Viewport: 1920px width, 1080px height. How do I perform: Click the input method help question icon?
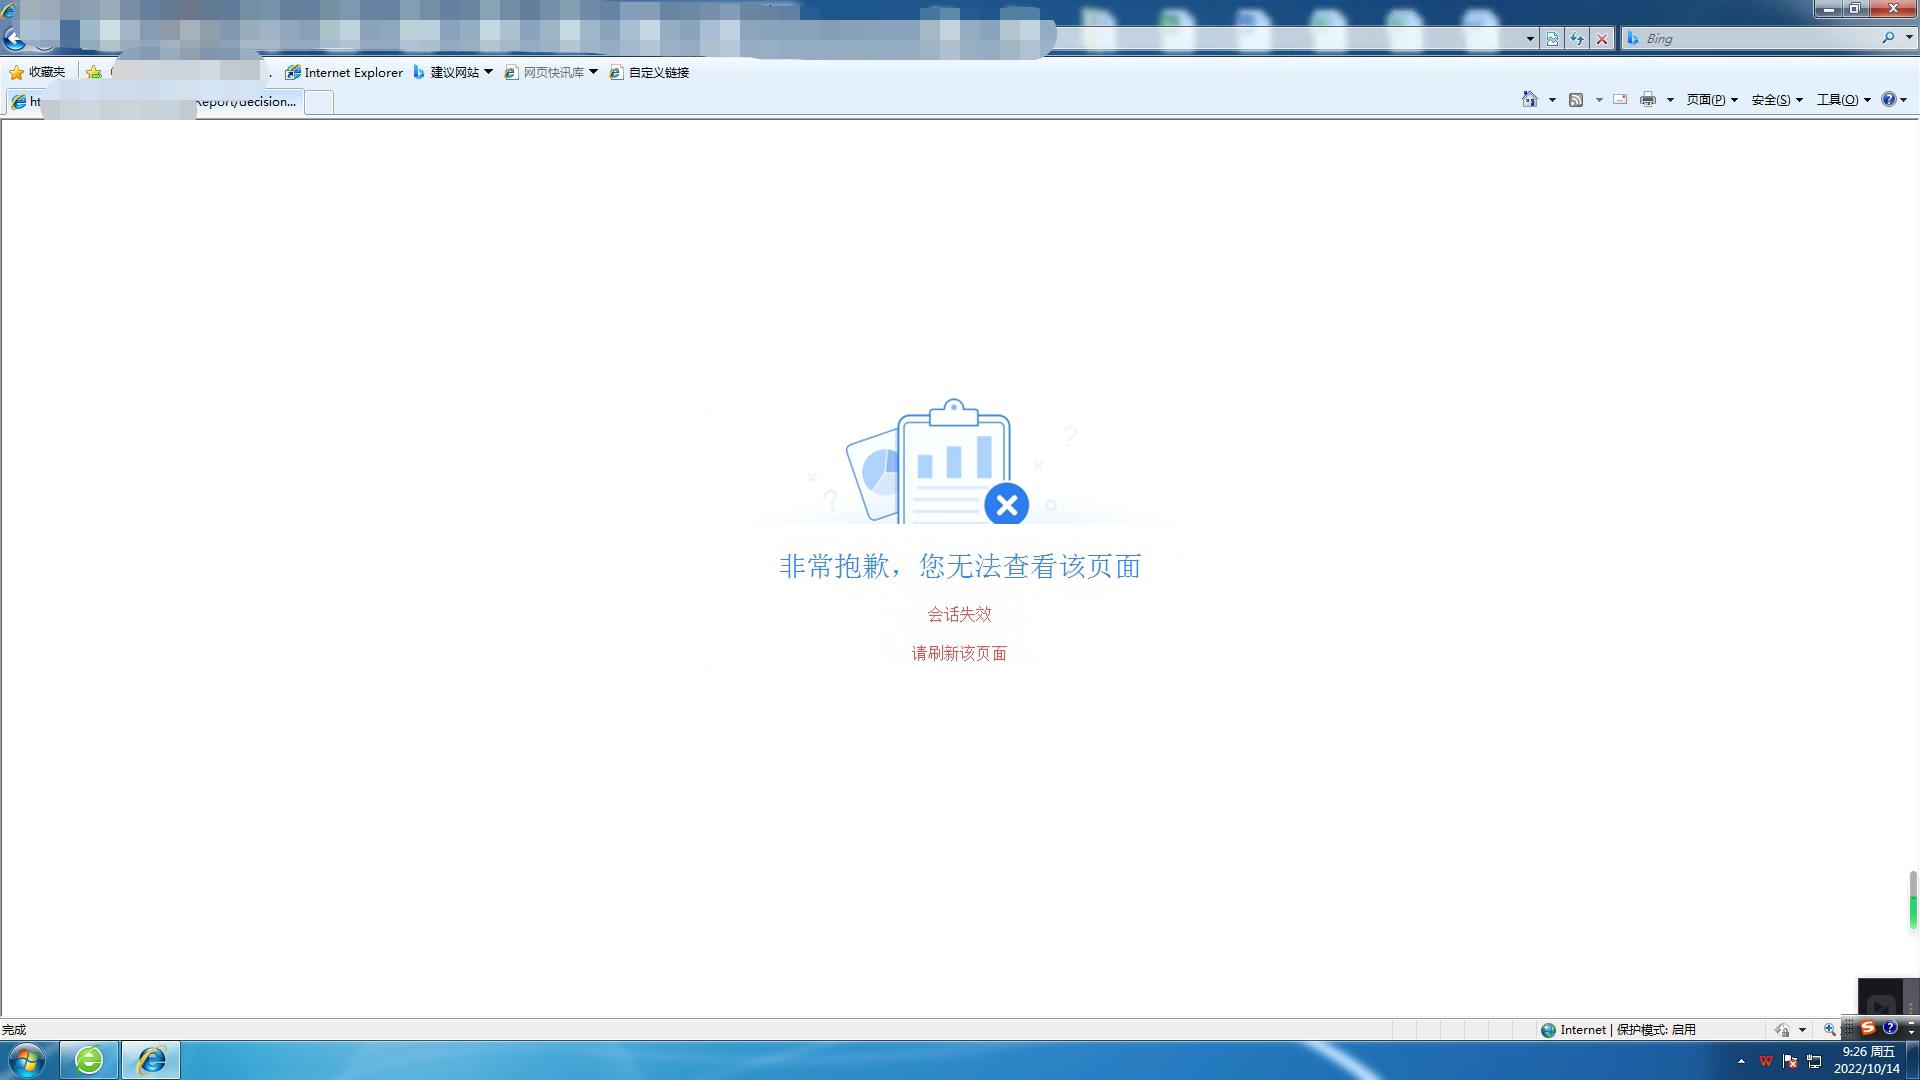coord(1890,1028)
